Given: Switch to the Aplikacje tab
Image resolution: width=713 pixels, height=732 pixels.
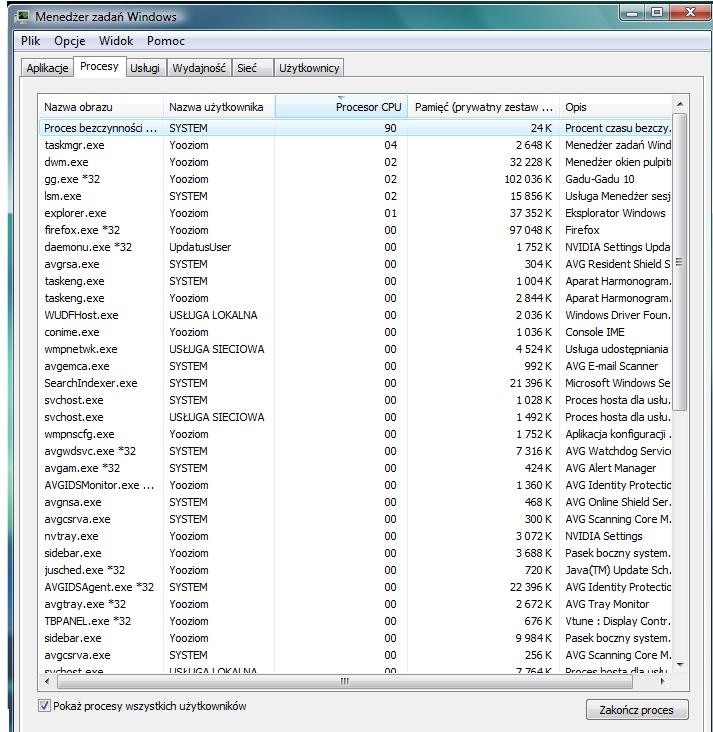Looking at the screenshot, I should pos(47,68).
